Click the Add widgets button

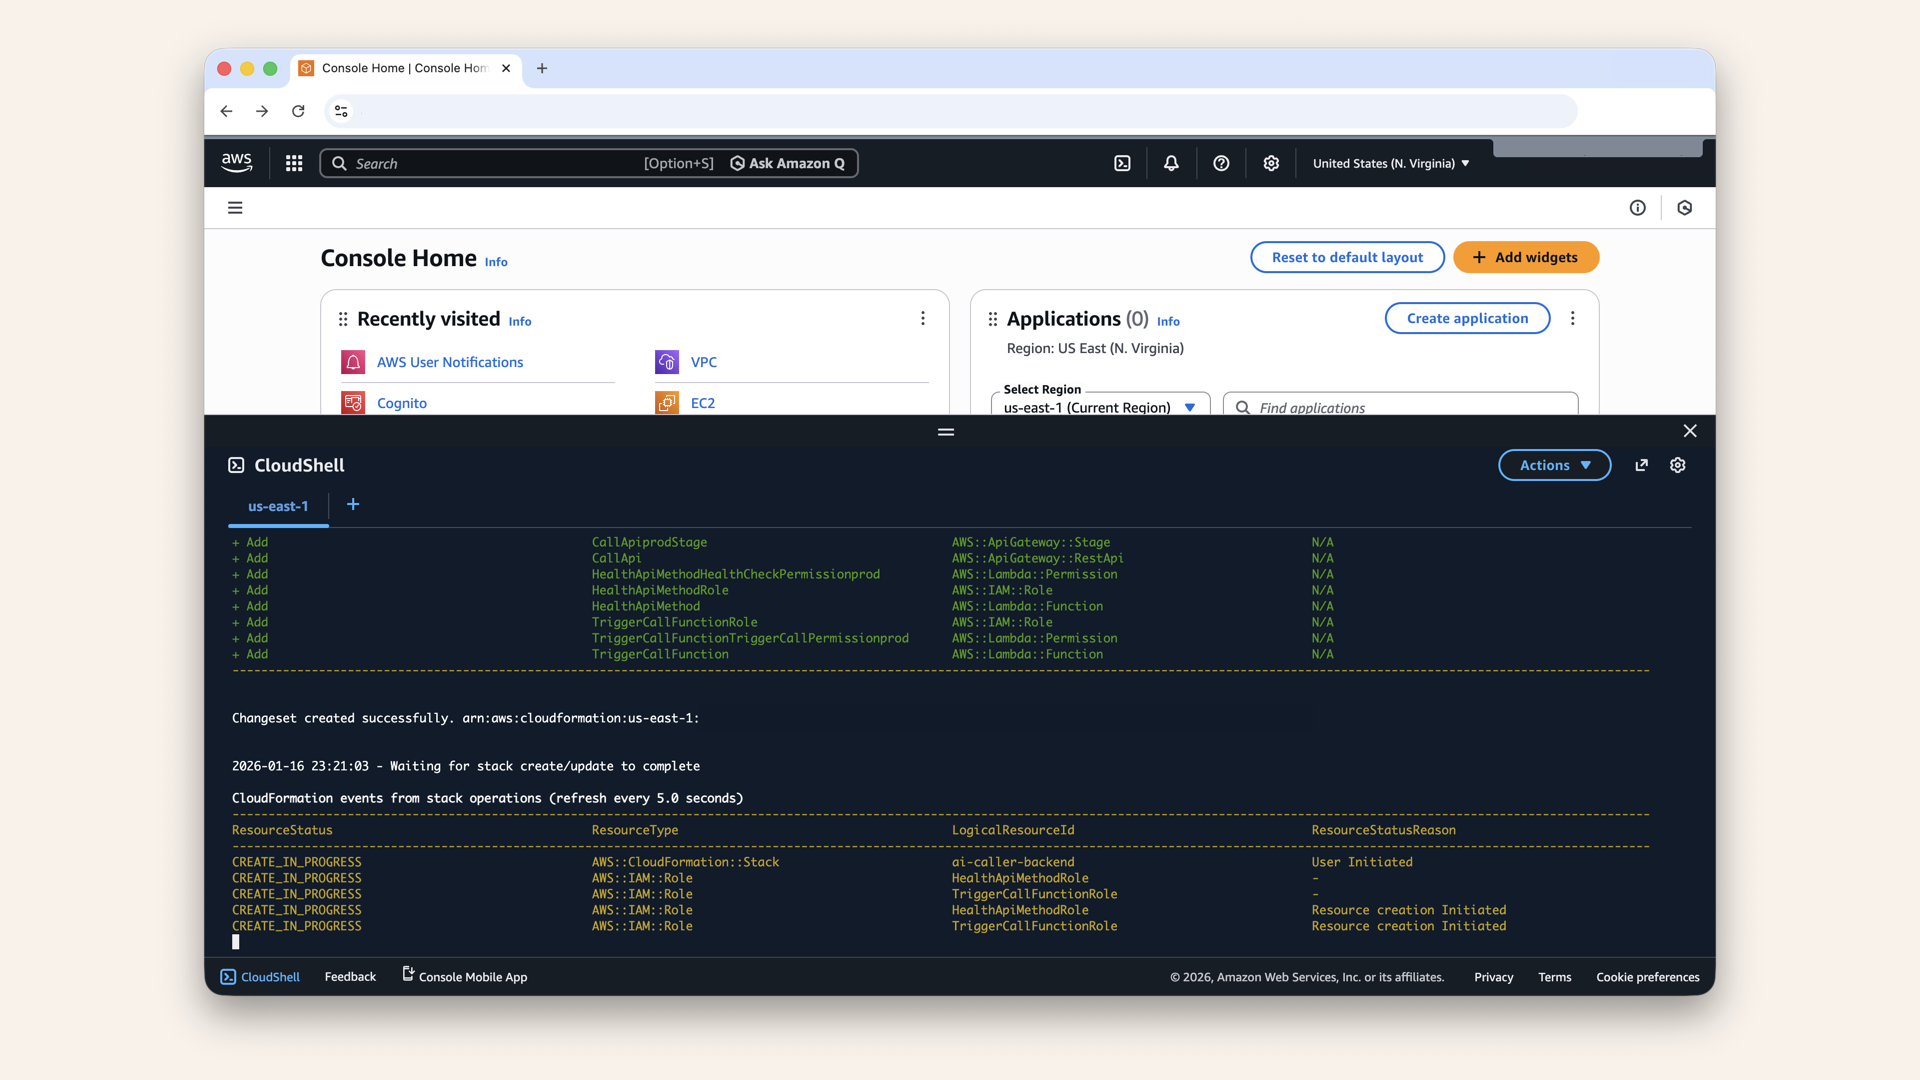pyautogui.click(x=1525, y=257)
